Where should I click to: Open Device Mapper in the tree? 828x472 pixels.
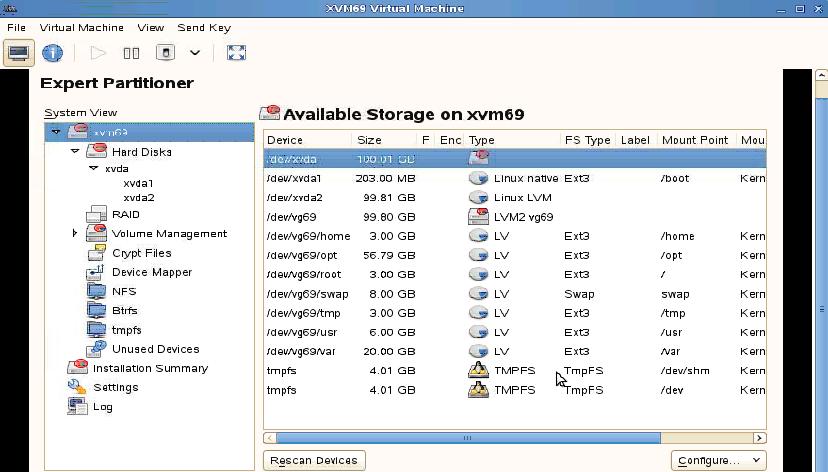tap(151, 272)
